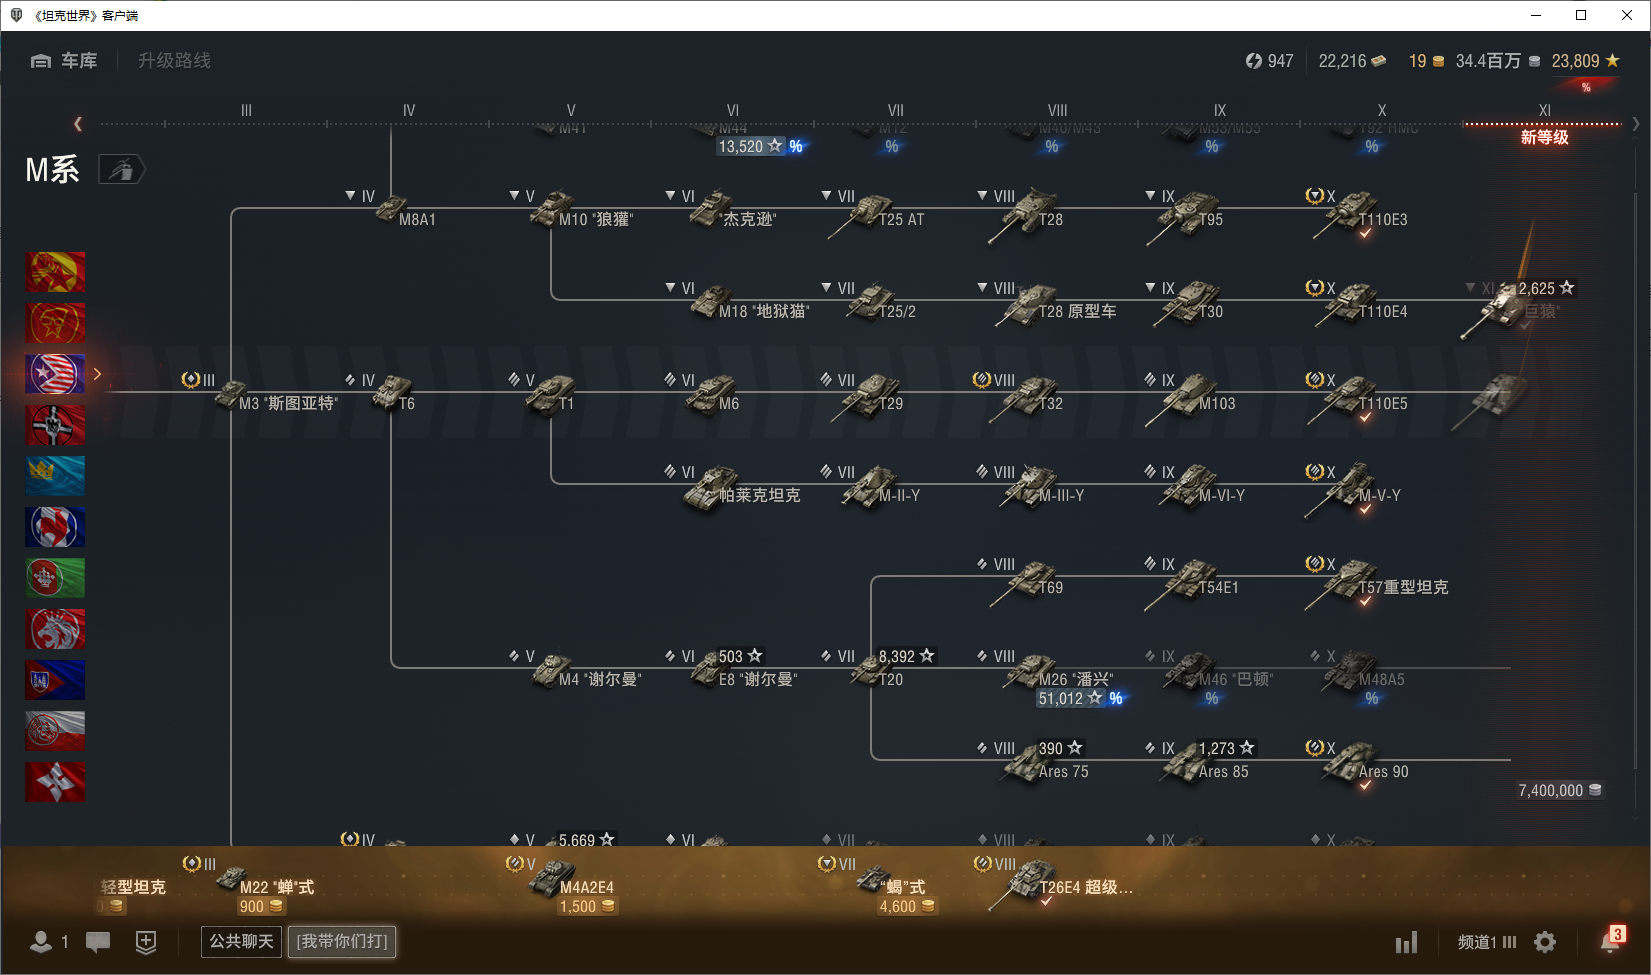Open the 公共聊天 chat button
This screenshot has height=975, width=1651.
(x=241, y=941)
